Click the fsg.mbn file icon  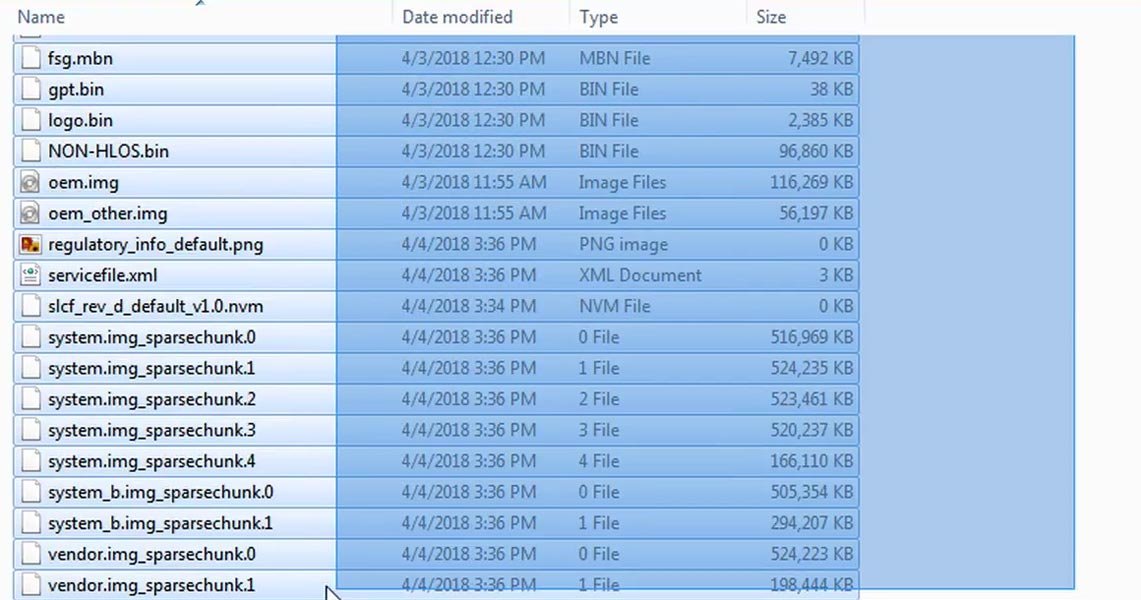(x=31, y=58)
